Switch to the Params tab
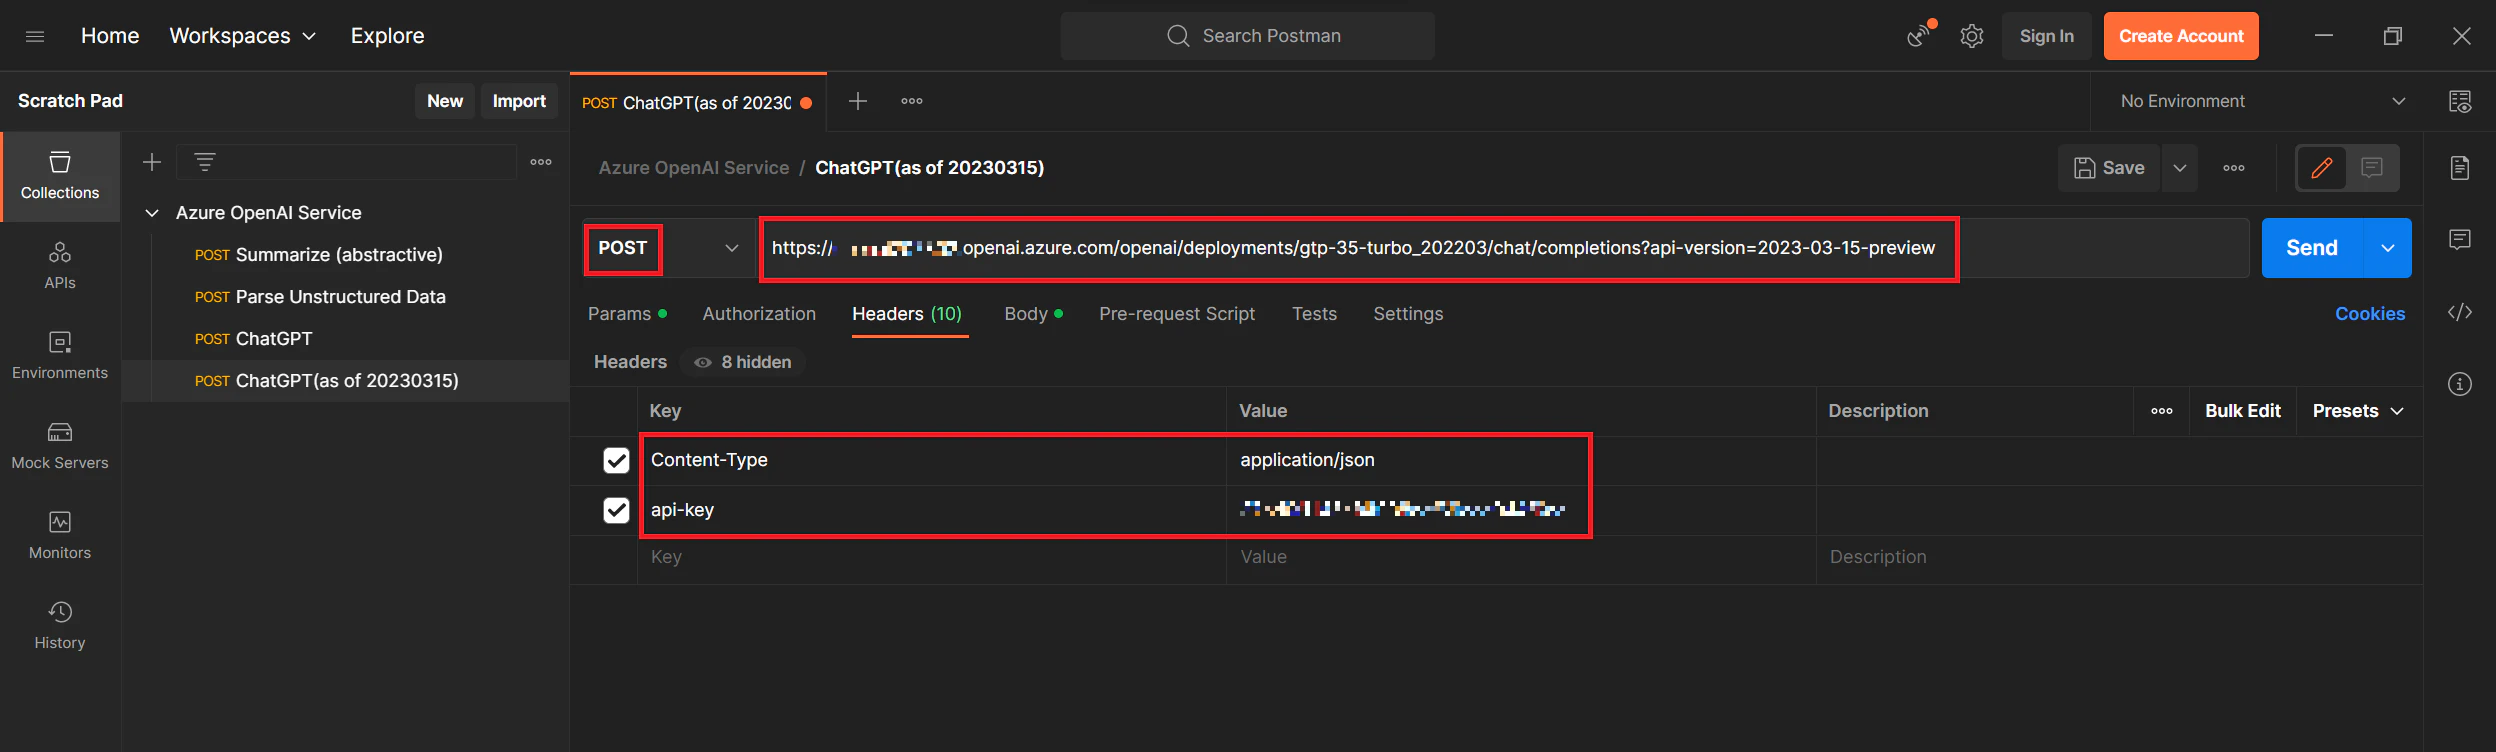Viewport: 2496px width, 752px height. pos(627,314)
